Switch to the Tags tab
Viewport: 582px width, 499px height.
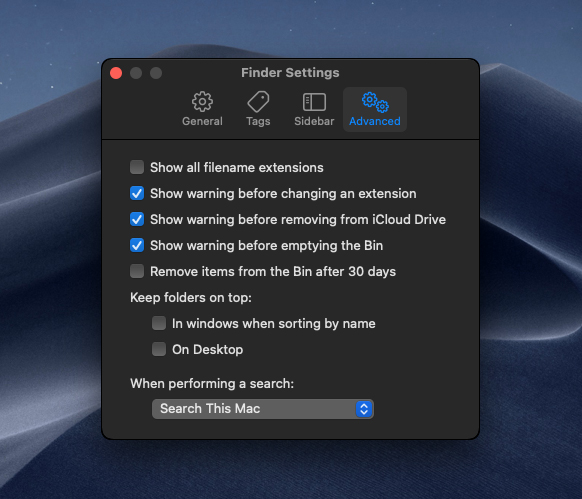click(258, 109)
